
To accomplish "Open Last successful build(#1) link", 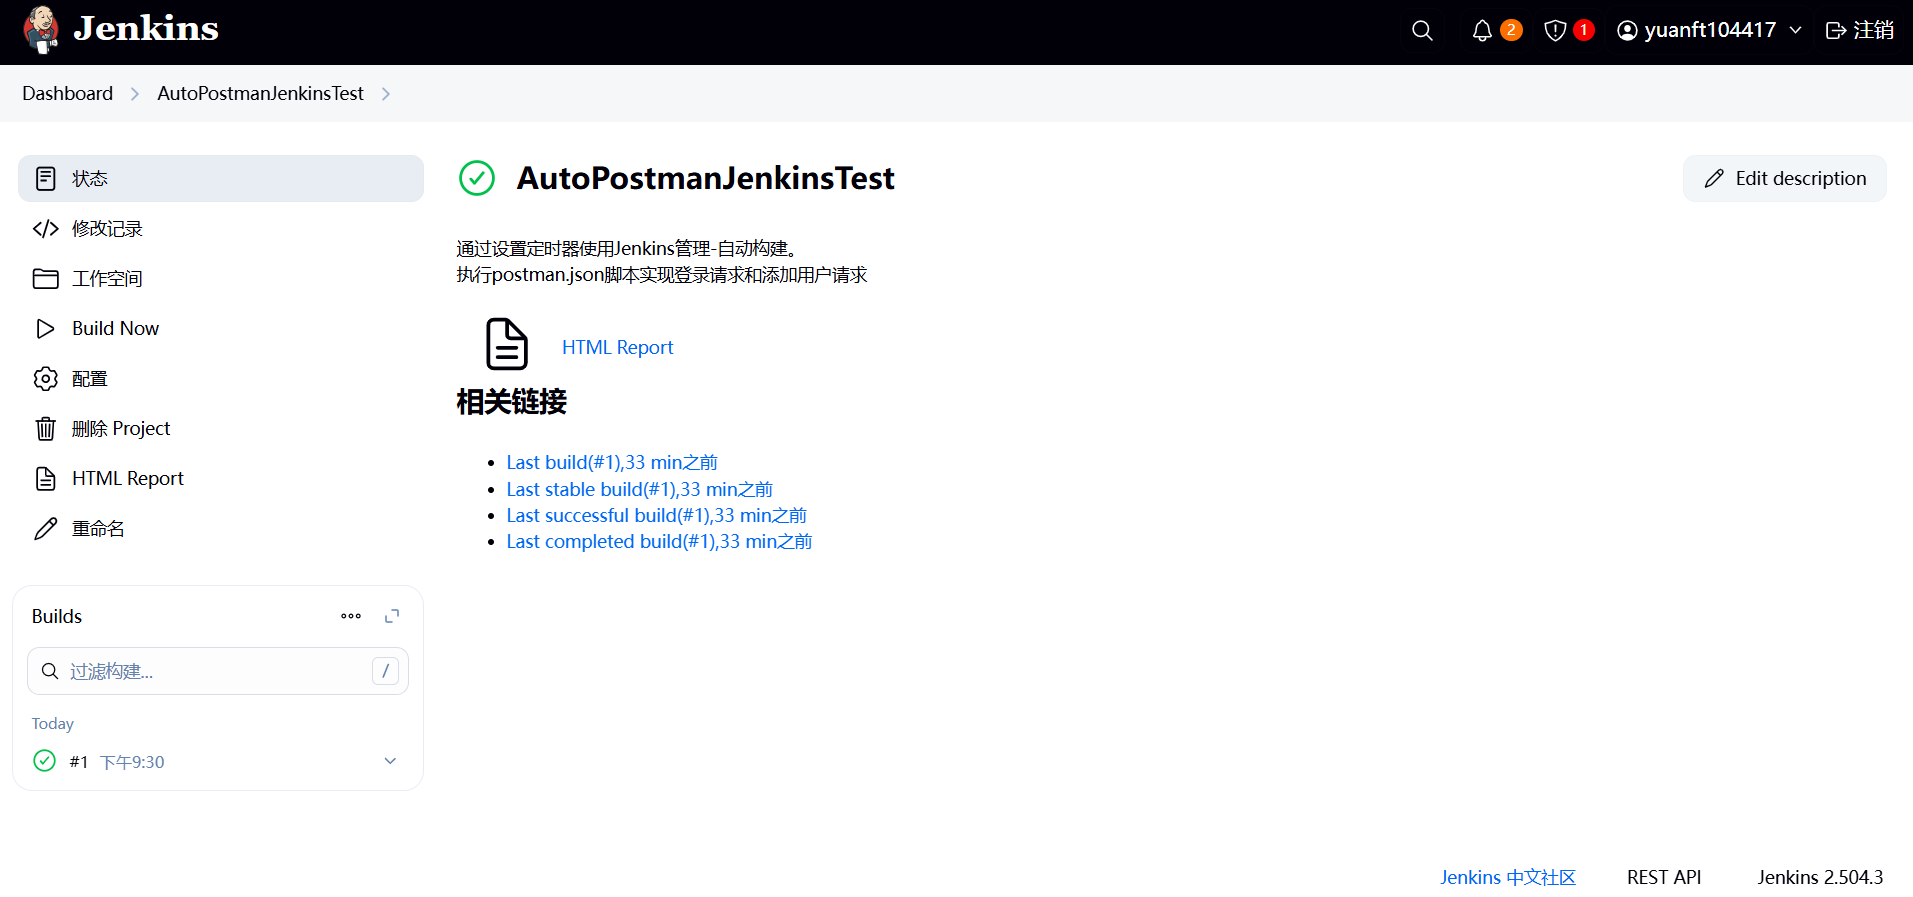I will pos(656,515).
